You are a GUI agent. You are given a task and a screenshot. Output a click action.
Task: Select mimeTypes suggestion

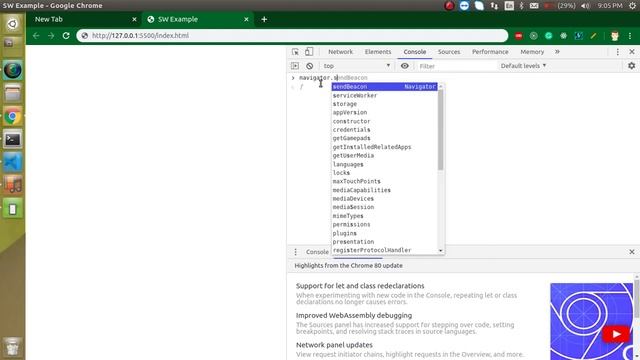point(384,216)
